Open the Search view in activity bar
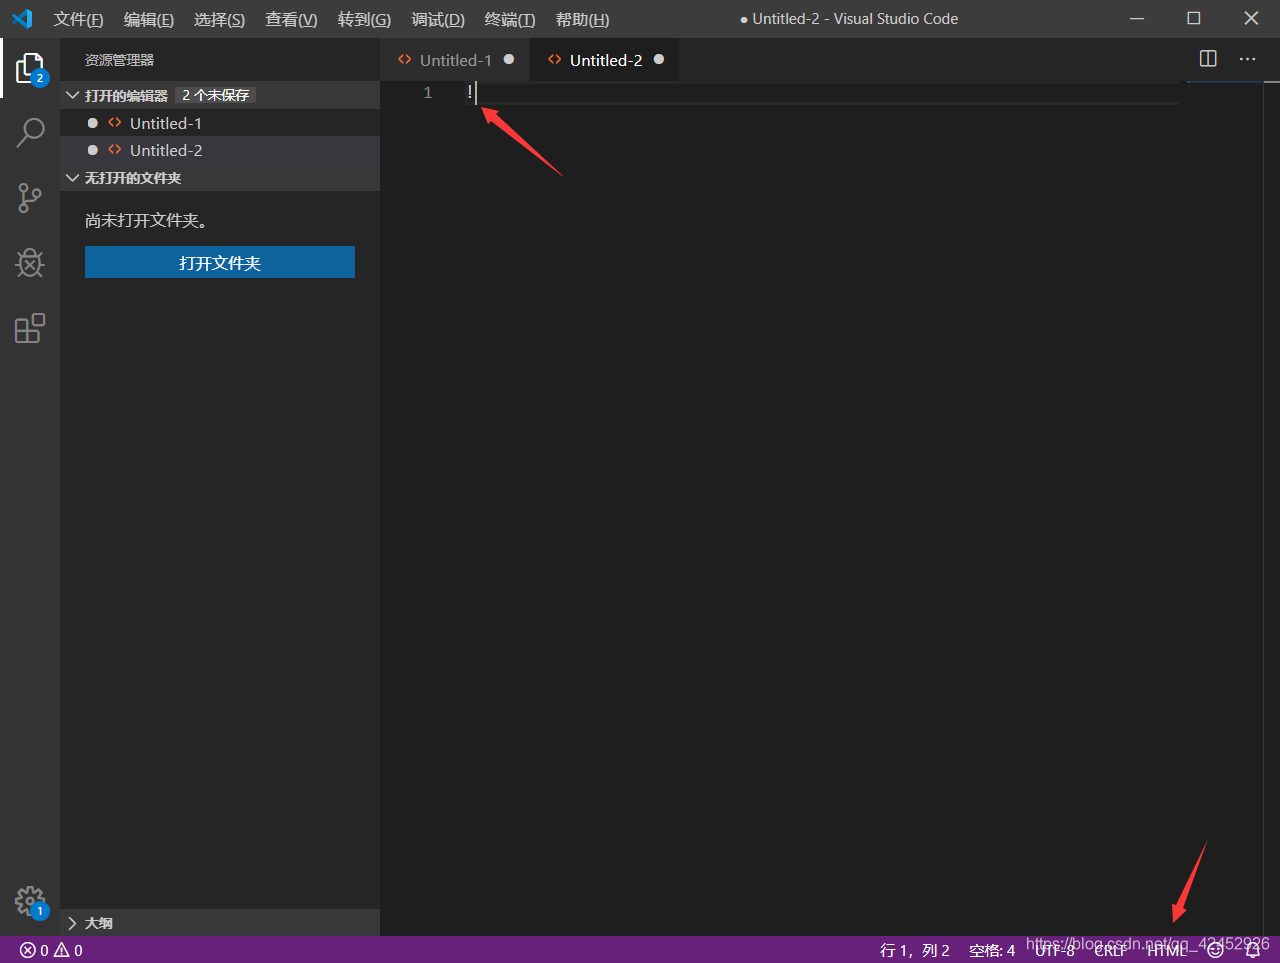Image resolution: width=1280 pixels, height=963 pixels. click(x=30, y=132)
